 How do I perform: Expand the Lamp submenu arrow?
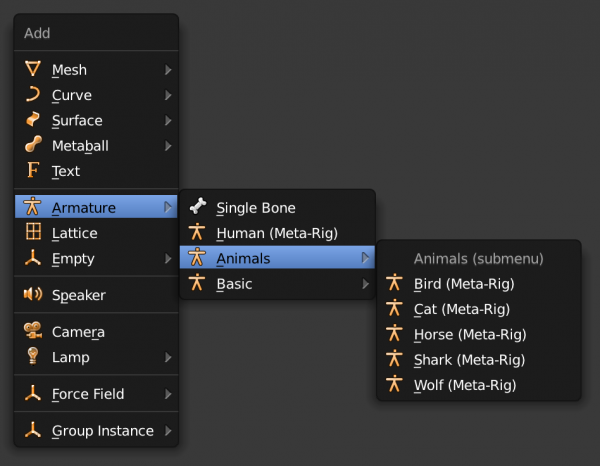click(x=168, y=357)
